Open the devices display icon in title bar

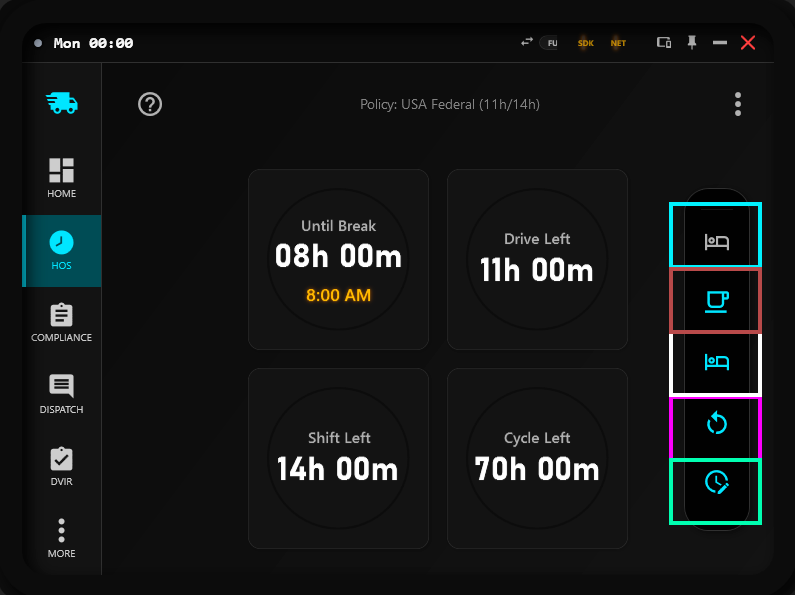(x=664, y=43)
